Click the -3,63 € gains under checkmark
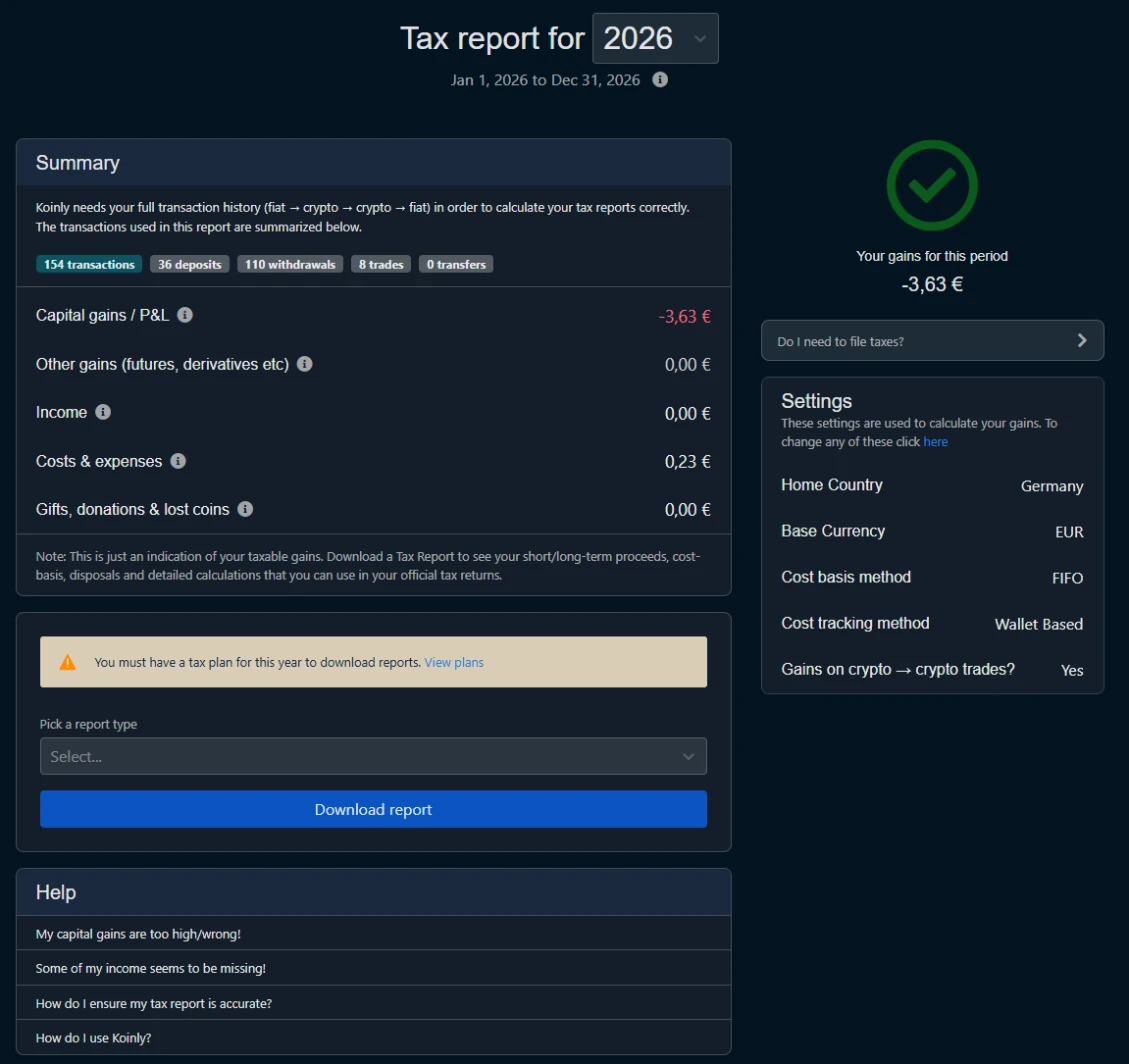1129x1064 pixels. click(x=932, y=284)
